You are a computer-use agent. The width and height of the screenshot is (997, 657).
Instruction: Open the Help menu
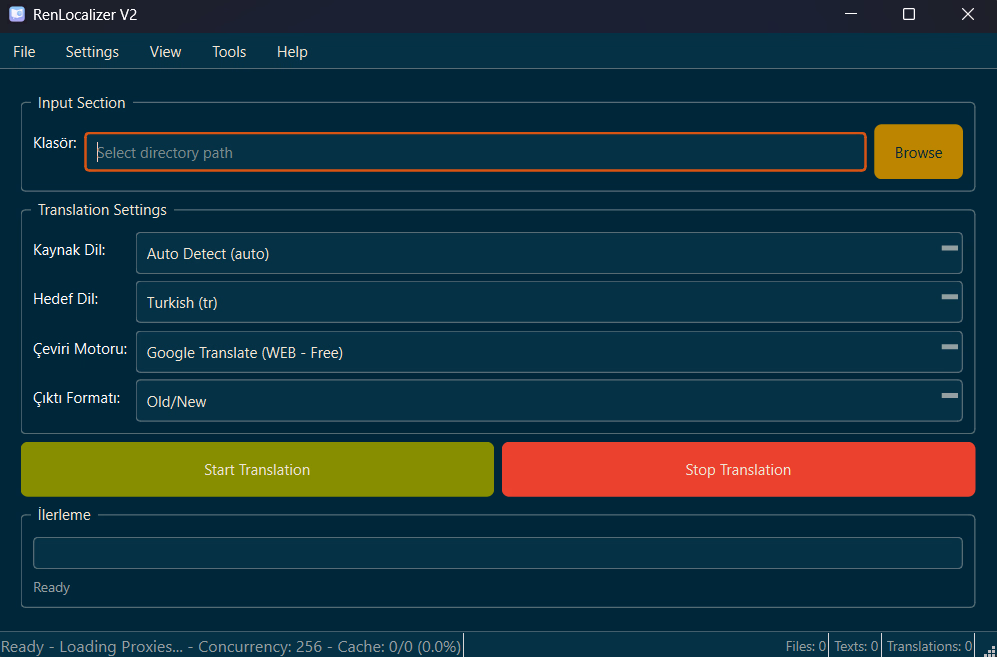coord(292,52)
